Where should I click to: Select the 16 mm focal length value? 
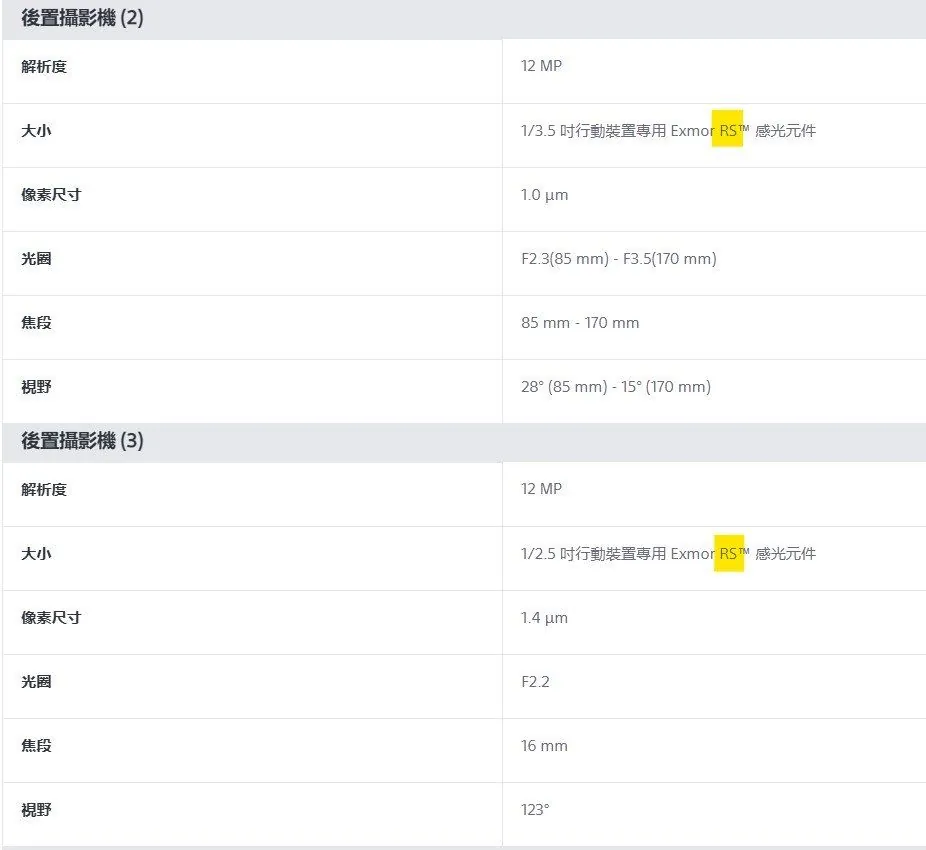pos(544,746)
